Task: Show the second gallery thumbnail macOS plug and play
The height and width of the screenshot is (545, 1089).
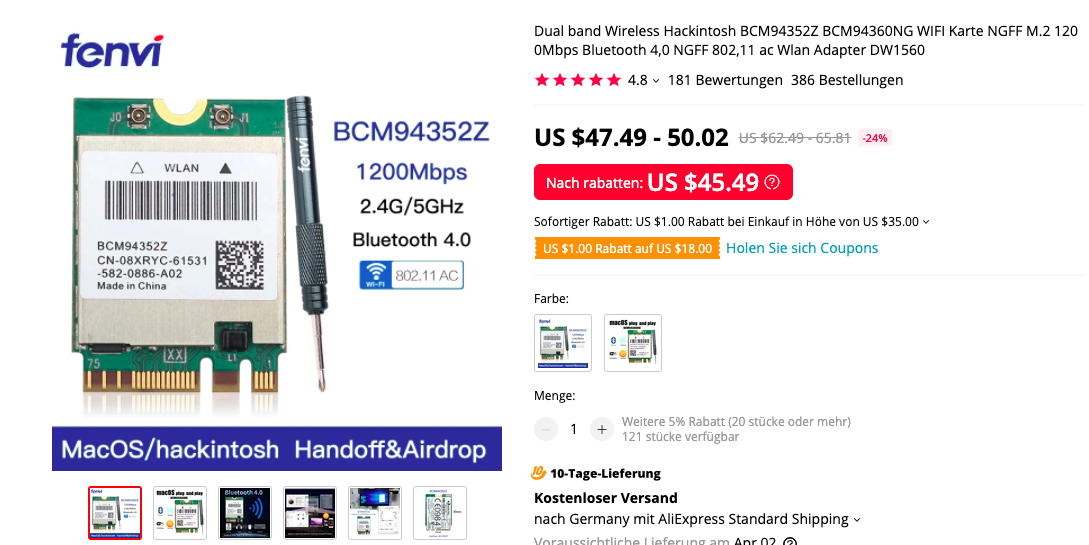Action: 180,513
